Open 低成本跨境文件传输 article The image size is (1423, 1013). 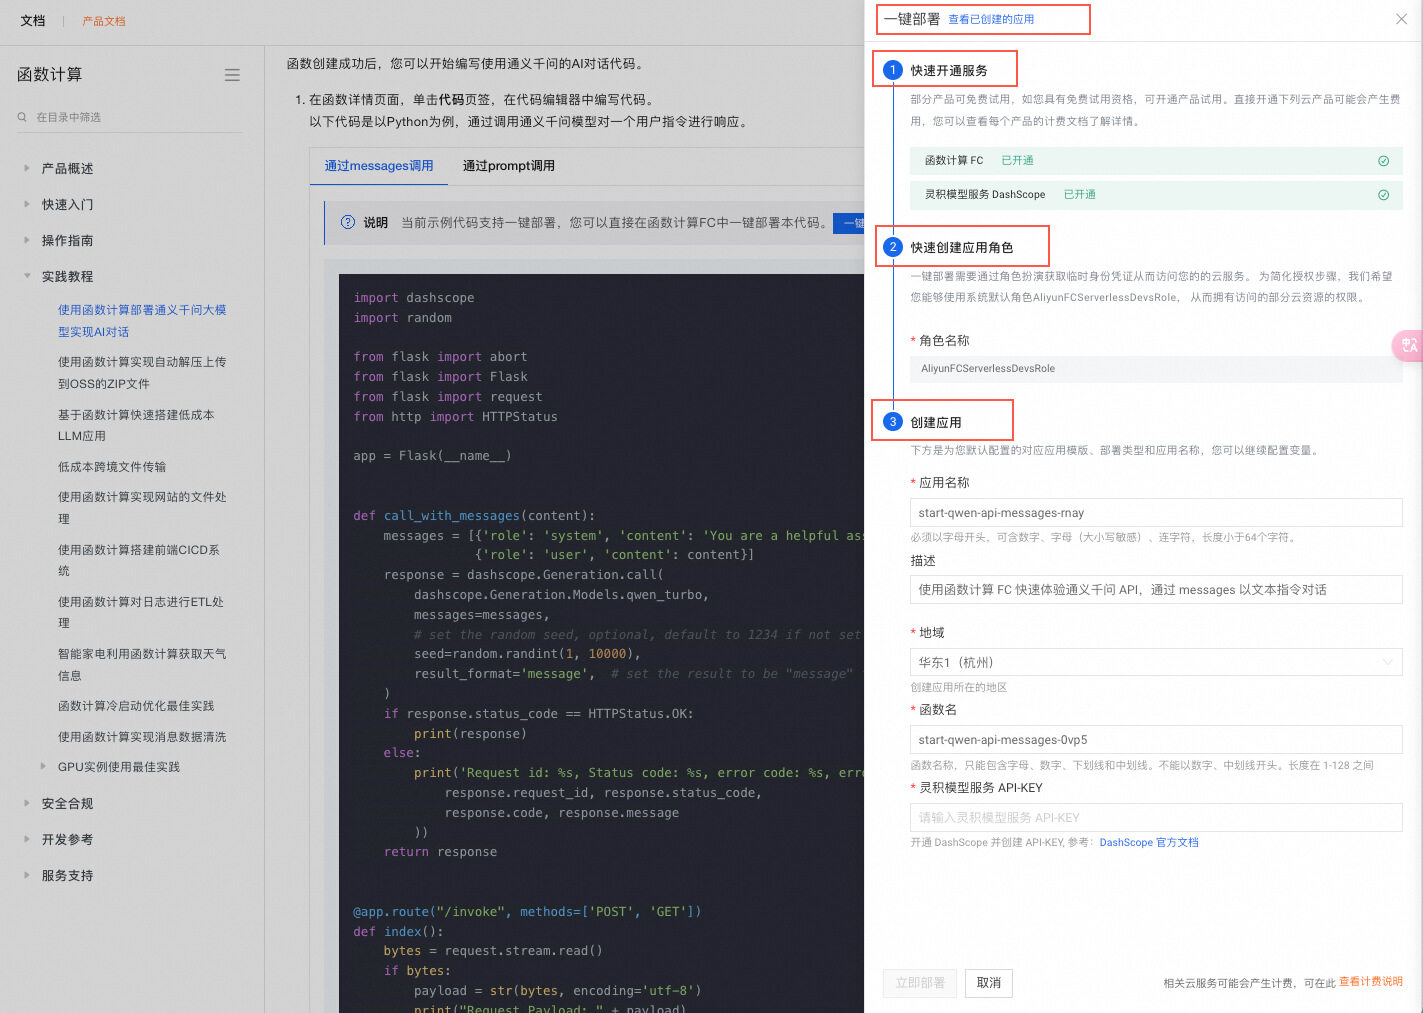point(112,467)
